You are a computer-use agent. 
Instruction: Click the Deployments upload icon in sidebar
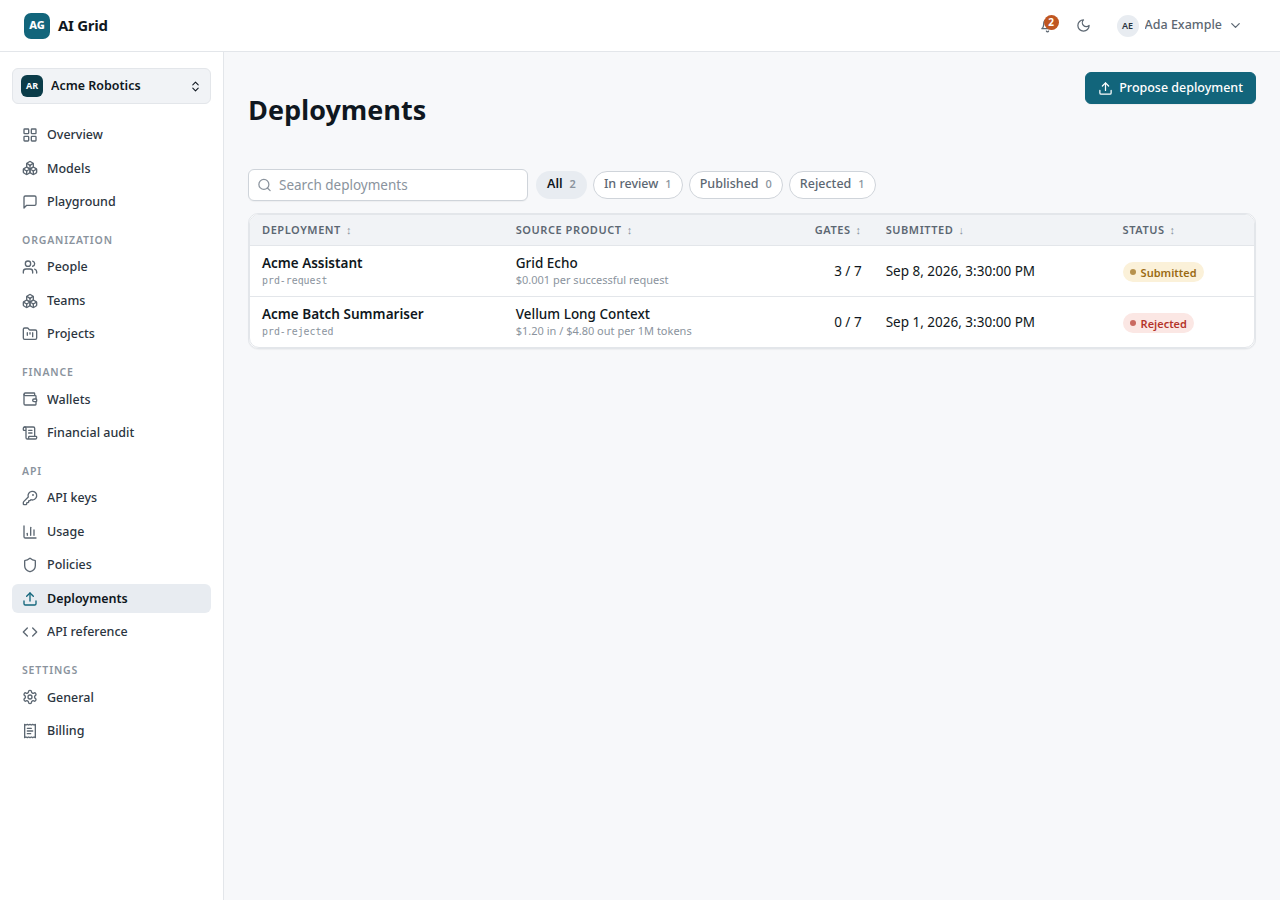pyautogui.click(x=30, y=599)
